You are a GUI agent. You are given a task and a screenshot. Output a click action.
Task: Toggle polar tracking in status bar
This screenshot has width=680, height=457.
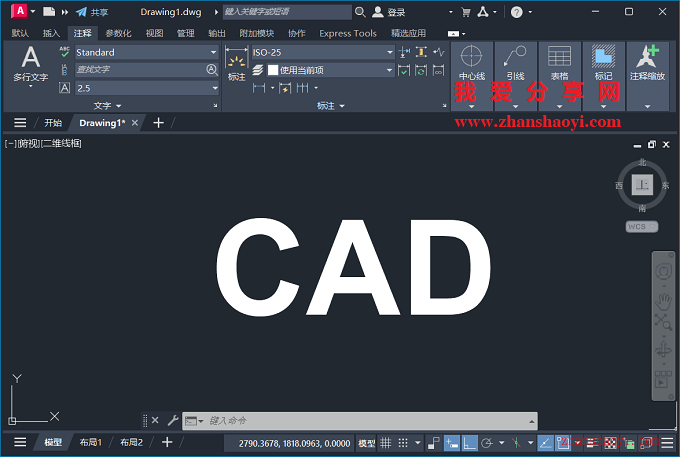(487, 443)
